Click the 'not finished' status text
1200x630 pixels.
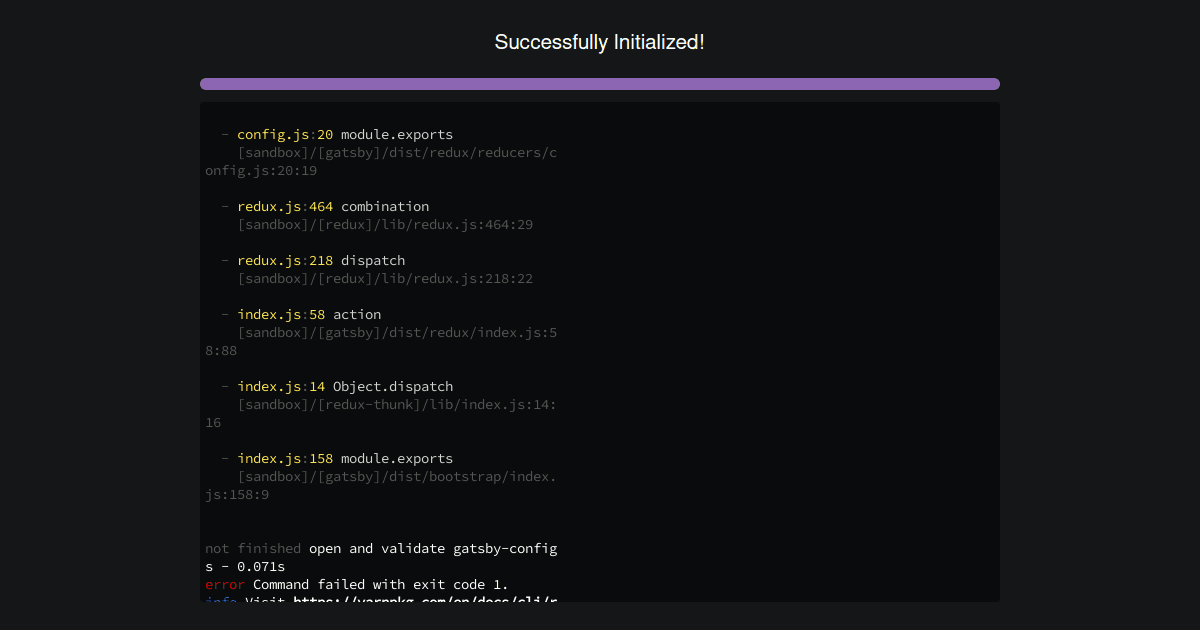coord(251,548)
